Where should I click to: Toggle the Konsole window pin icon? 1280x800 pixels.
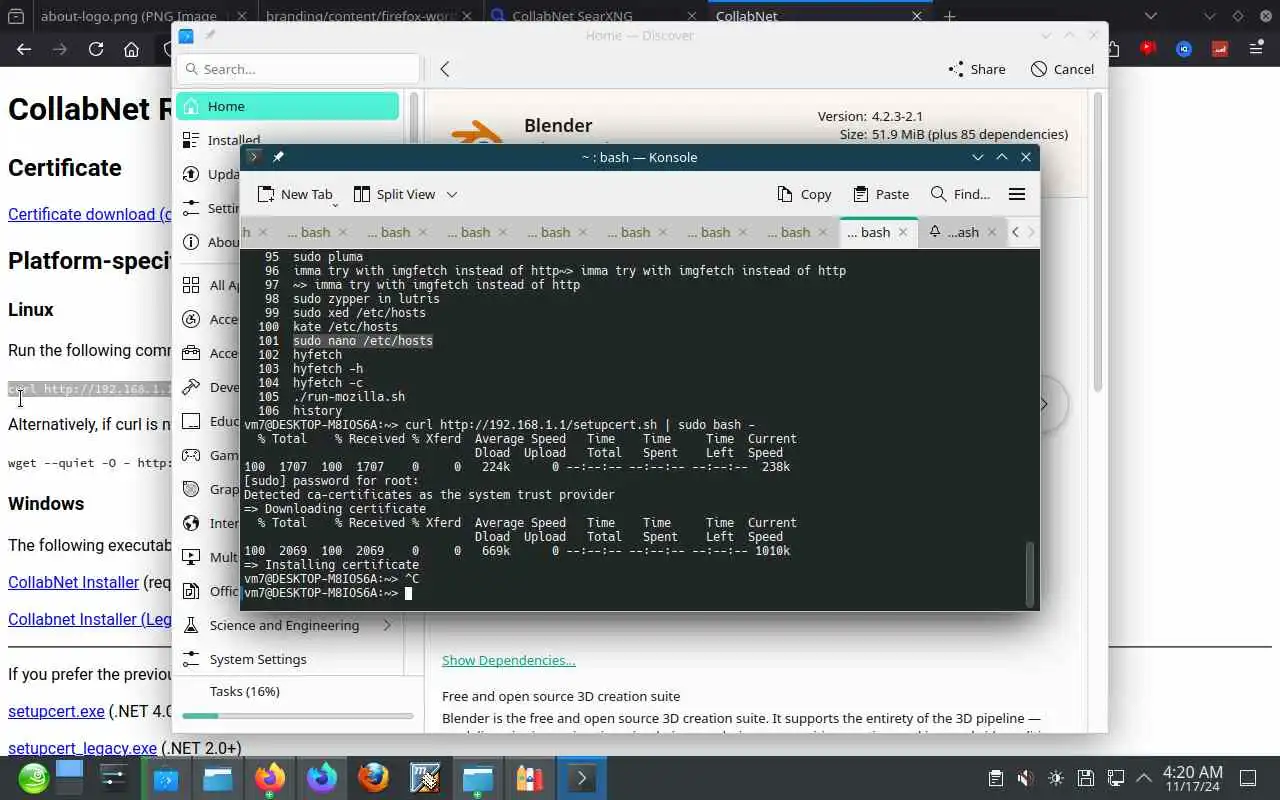point(278,157)
